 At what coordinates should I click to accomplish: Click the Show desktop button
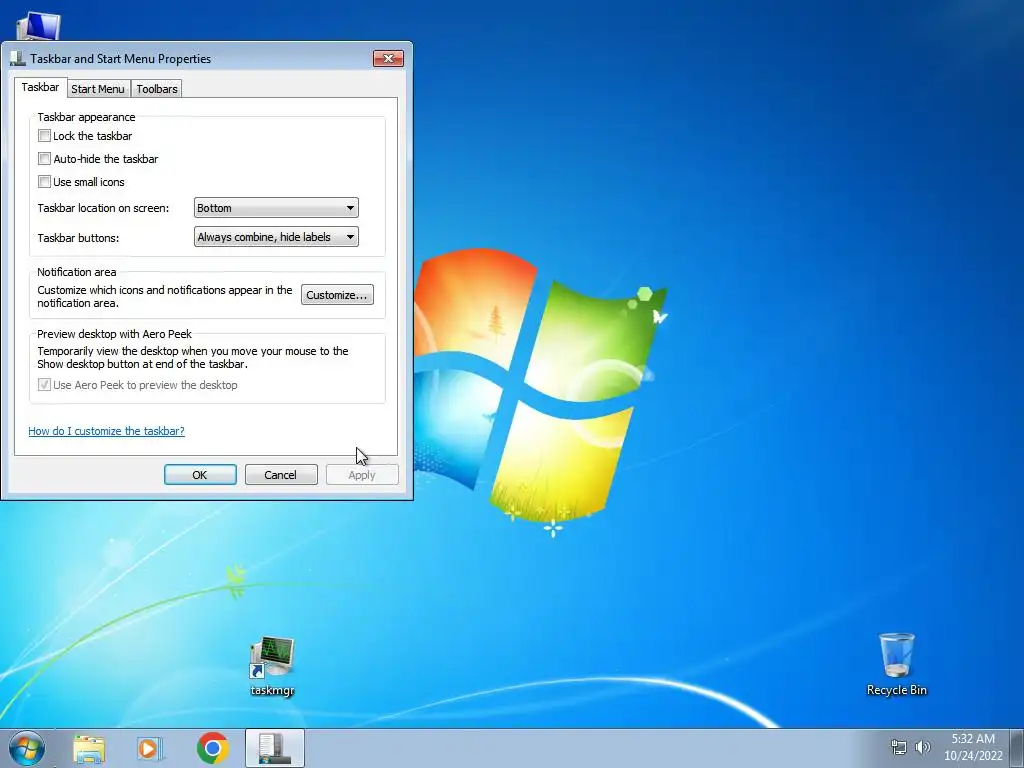click(x=1017, y=748)
